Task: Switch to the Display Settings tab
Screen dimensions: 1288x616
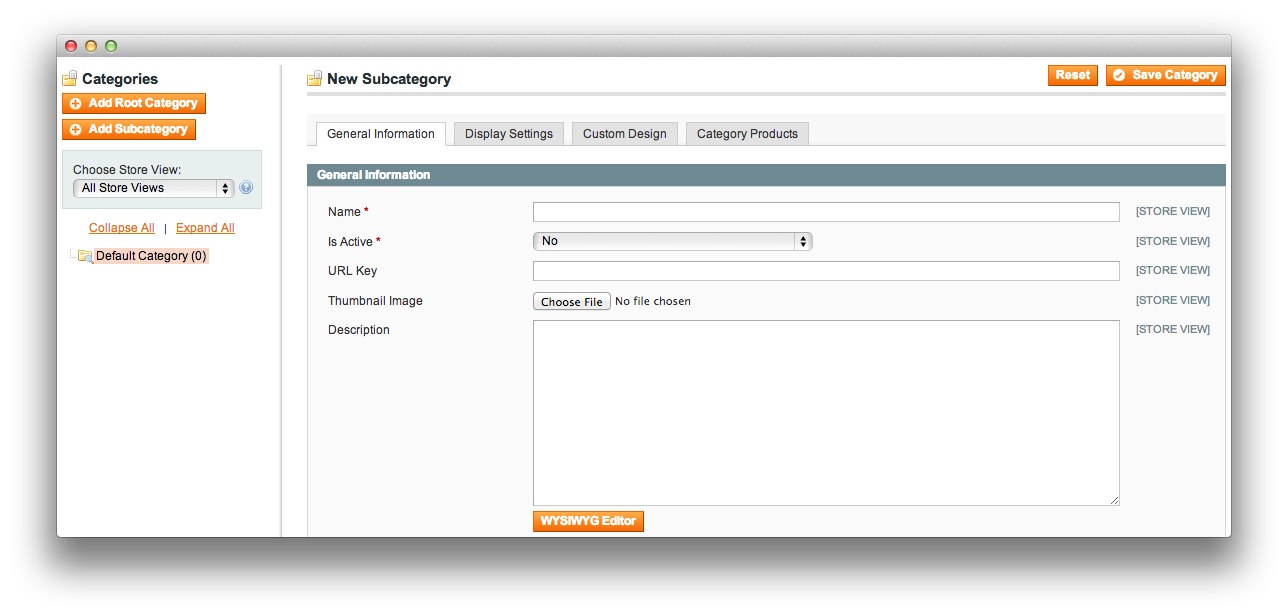Action: (509, 134)
